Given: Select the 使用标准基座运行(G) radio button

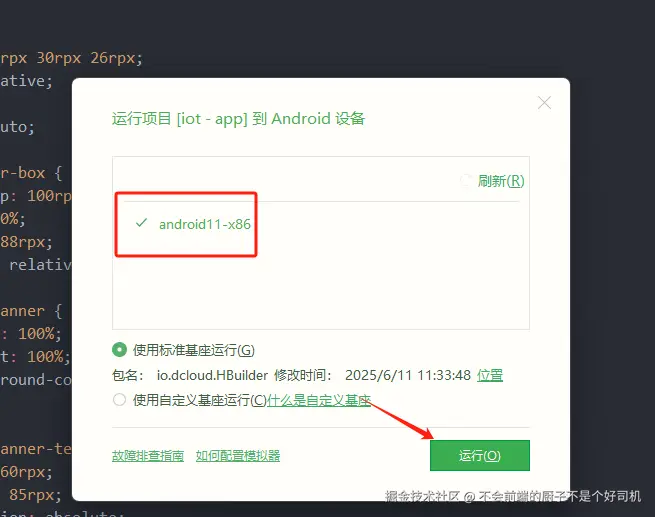Looking at the screenshot, I should coord(119,350).
